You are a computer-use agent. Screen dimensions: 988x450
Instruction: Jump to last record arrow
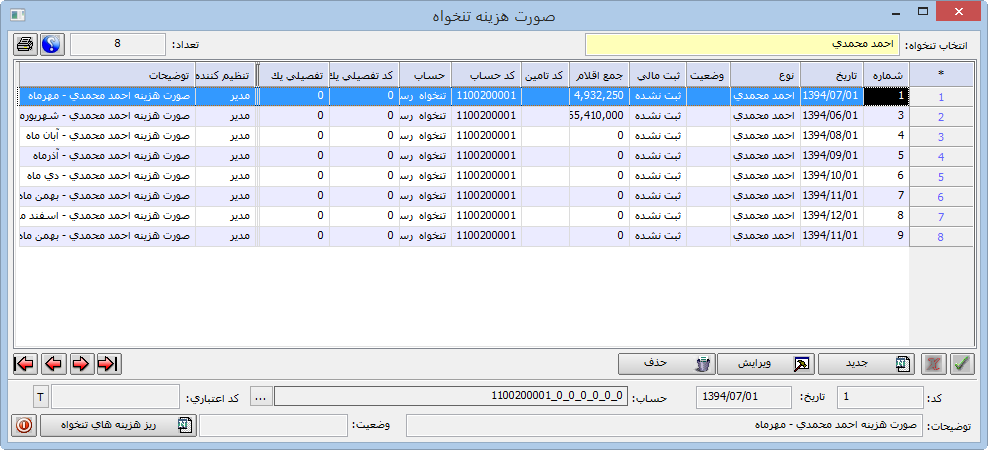108,364
